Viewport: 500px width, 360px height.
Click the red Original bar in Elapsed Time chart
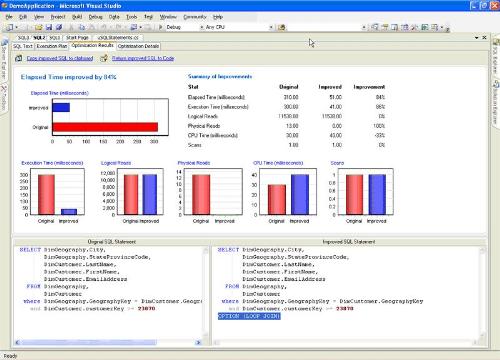coord(105,127)
